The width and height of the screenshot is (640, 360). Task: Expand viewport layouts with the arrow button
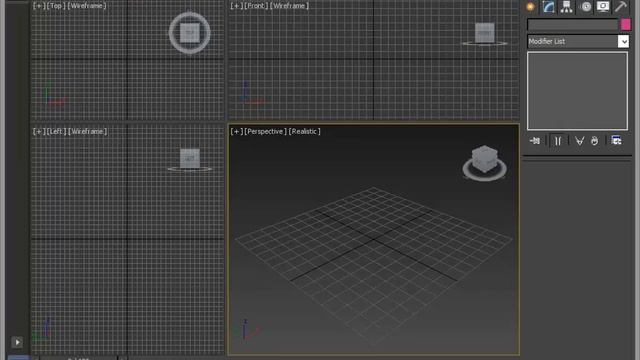tap(17, 342)
